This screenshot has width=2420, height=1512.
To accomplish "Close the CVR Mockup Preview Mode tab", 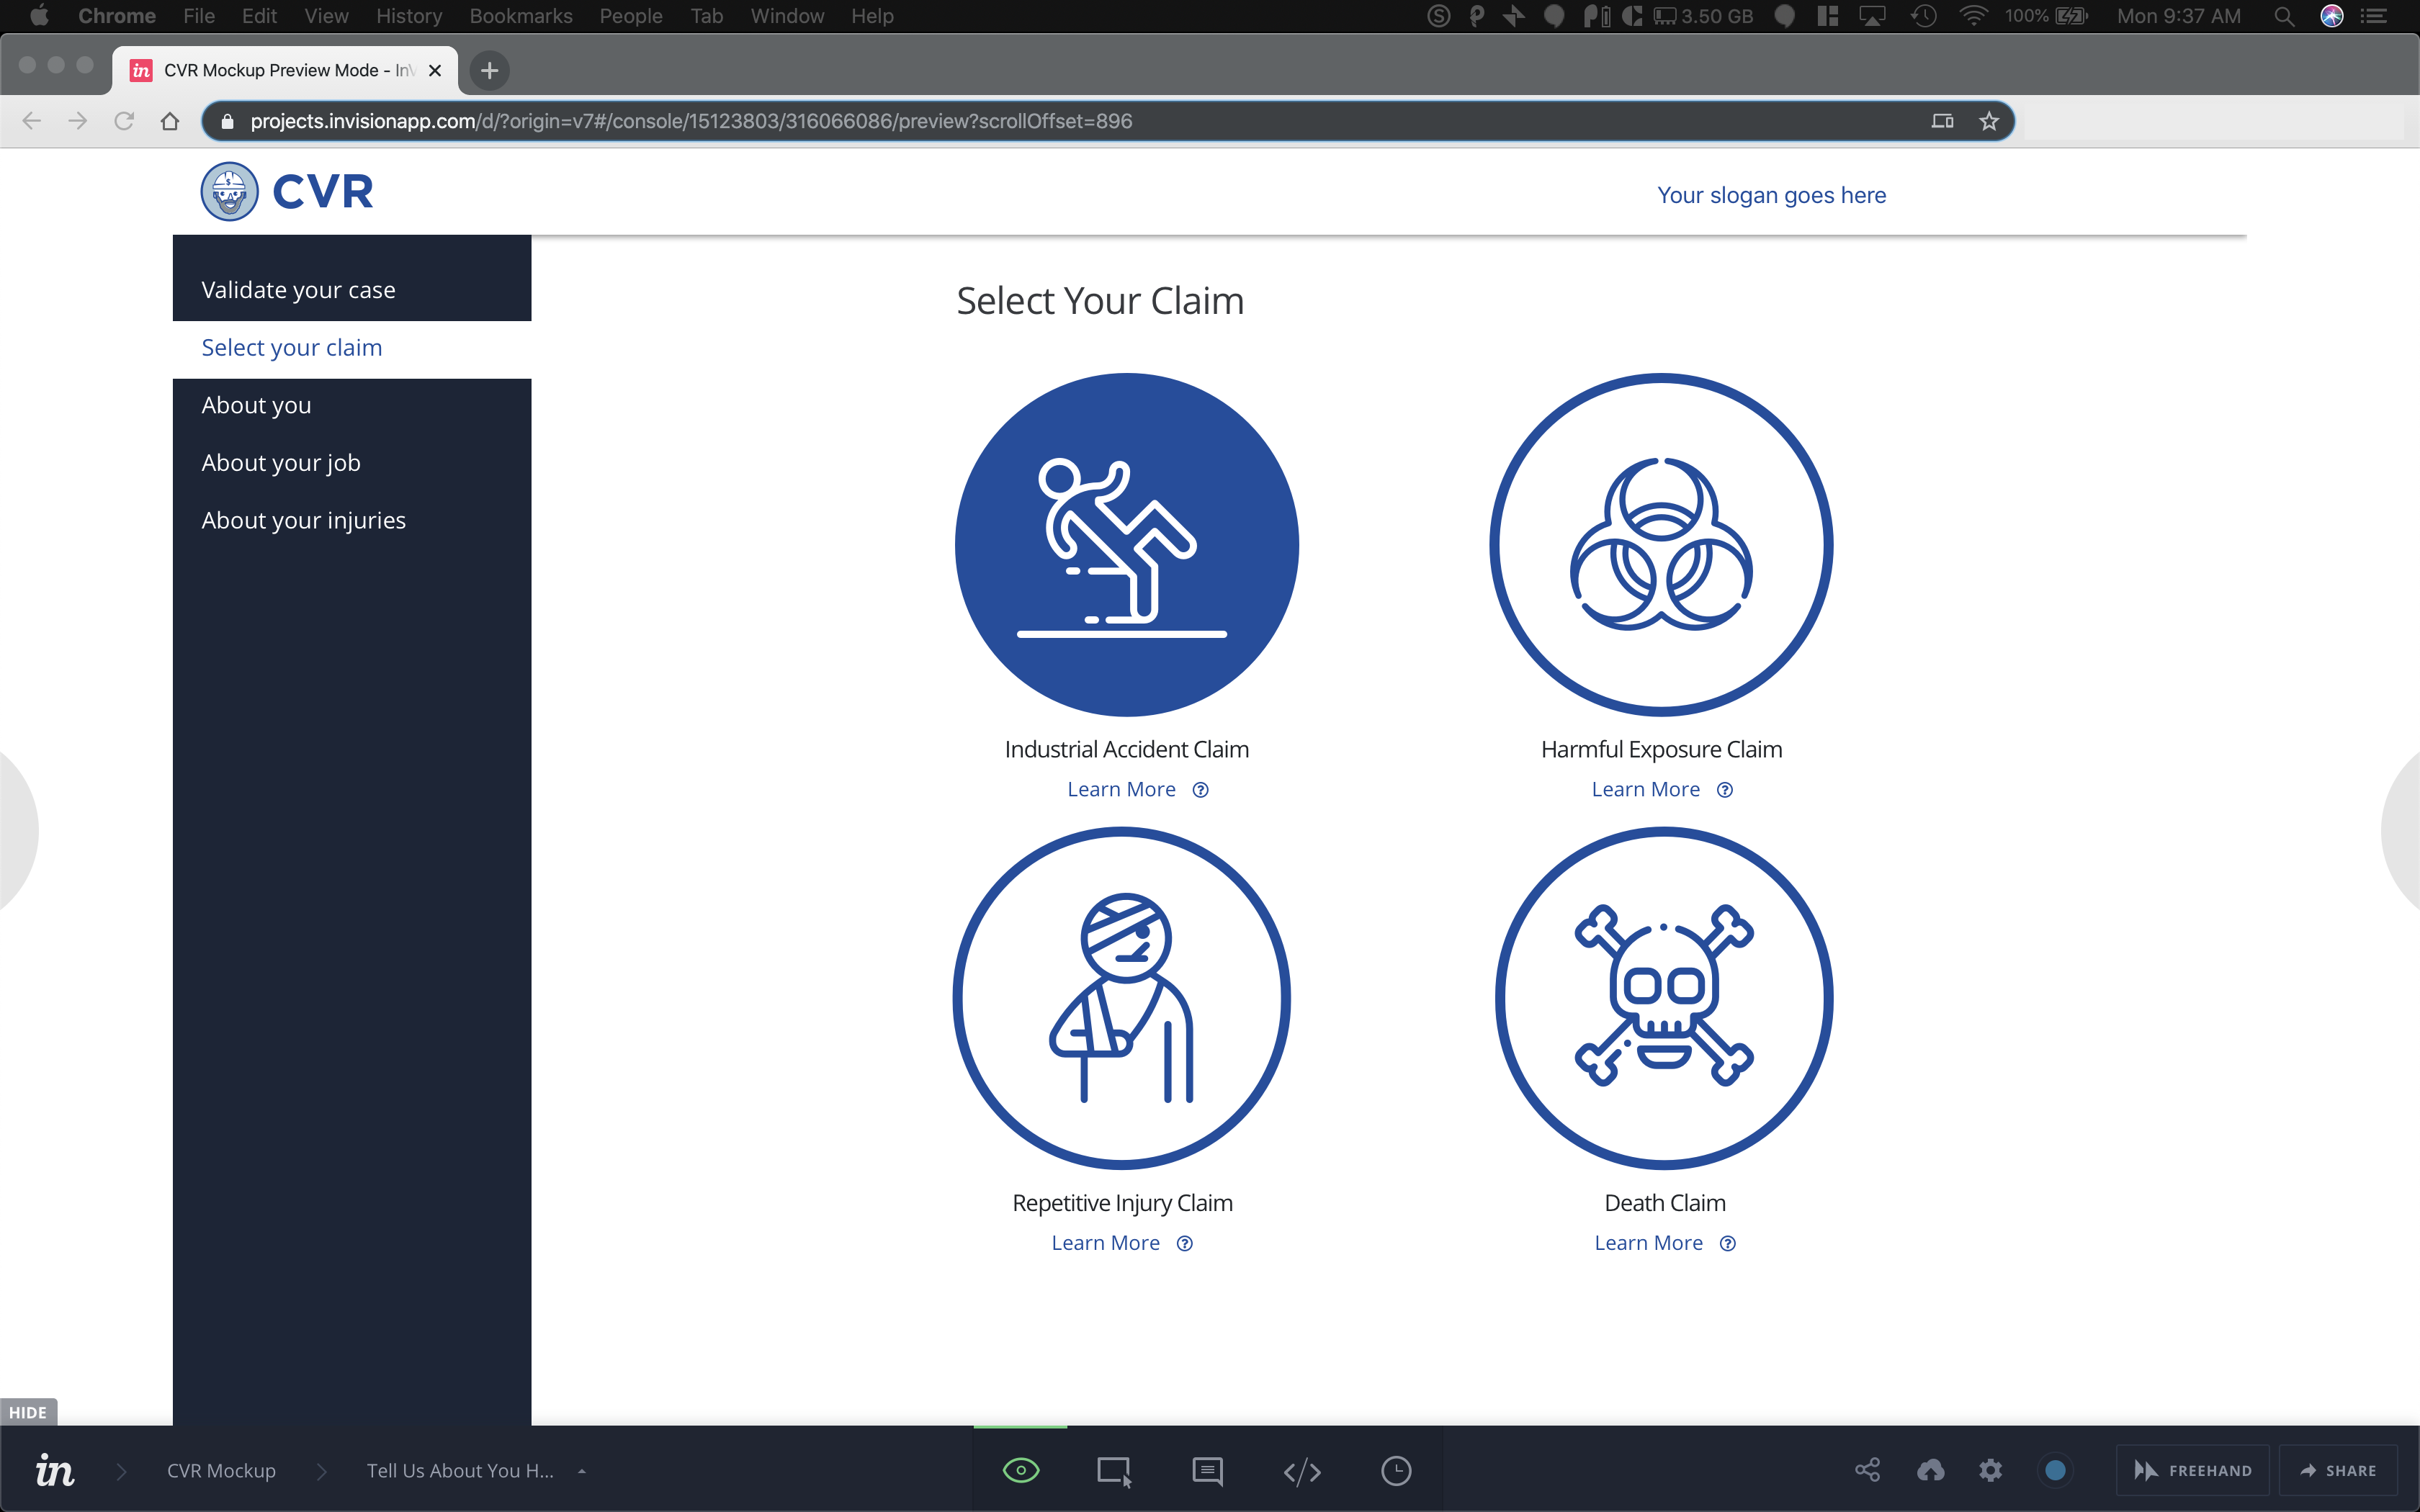I will click(435, 70).
